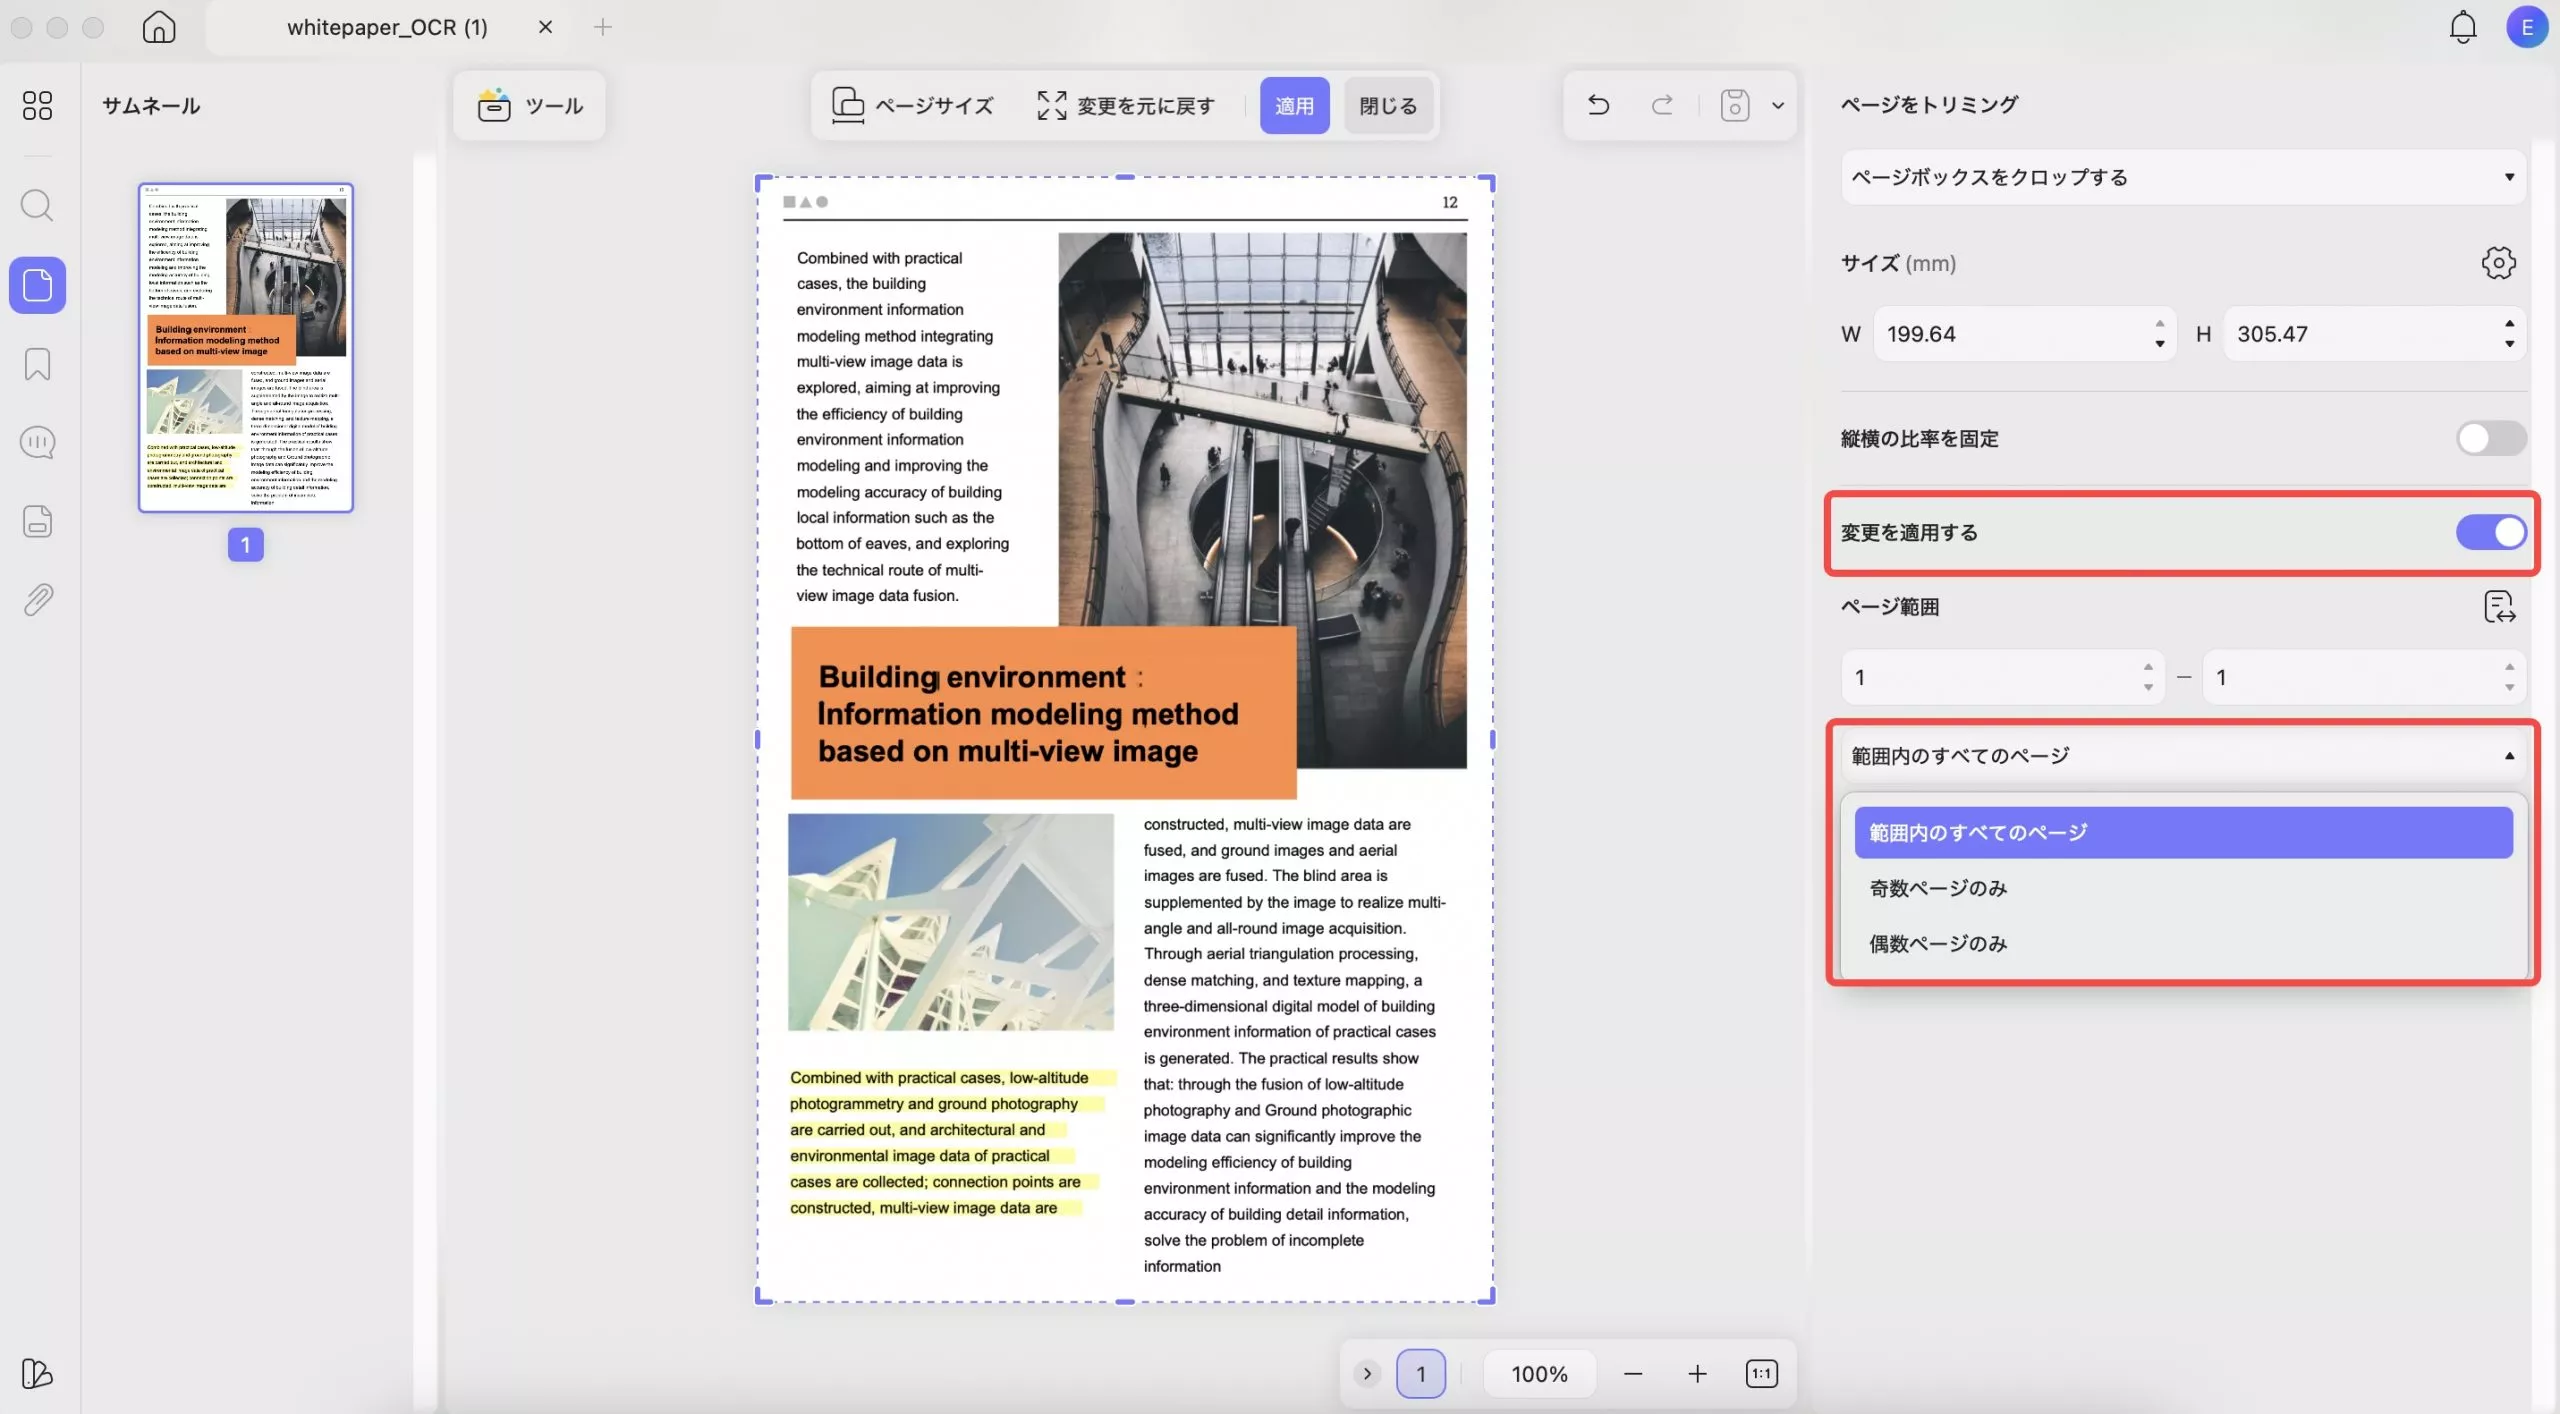The width and height of the screenshot is (2560, 1414).
Task: Open the search panel in the sidebar
Action: [x=37, y=205]
